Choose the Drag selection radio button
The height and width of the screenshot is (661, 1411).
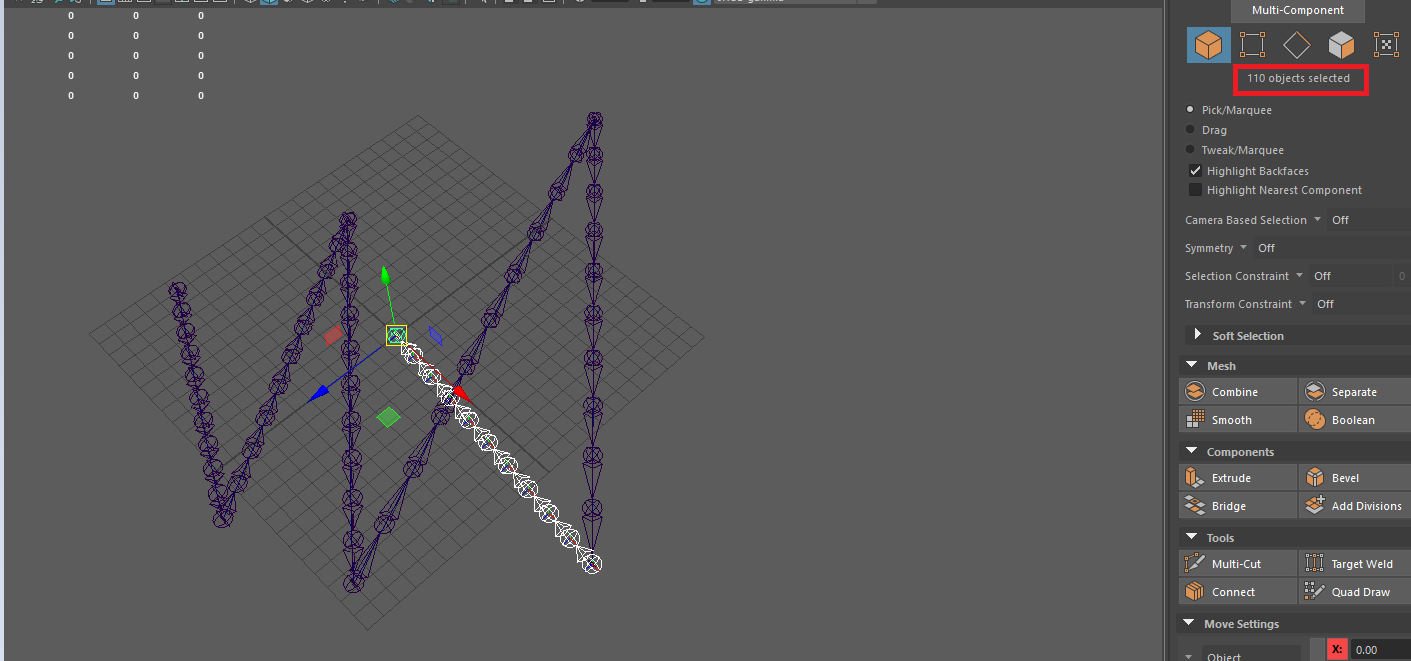click(x=1190, y=130)
